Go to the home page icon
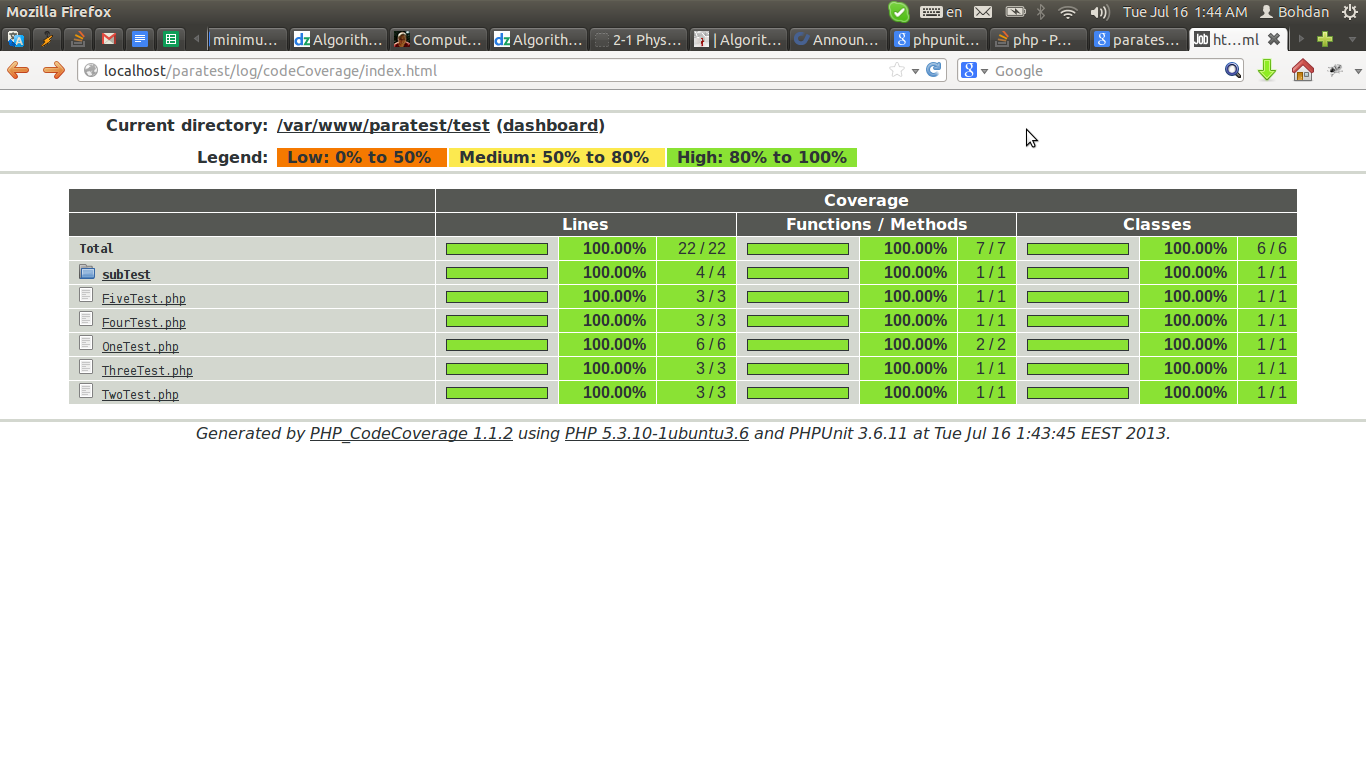This screenshot has height=768, width=1366. click(x=1302, y=70)
